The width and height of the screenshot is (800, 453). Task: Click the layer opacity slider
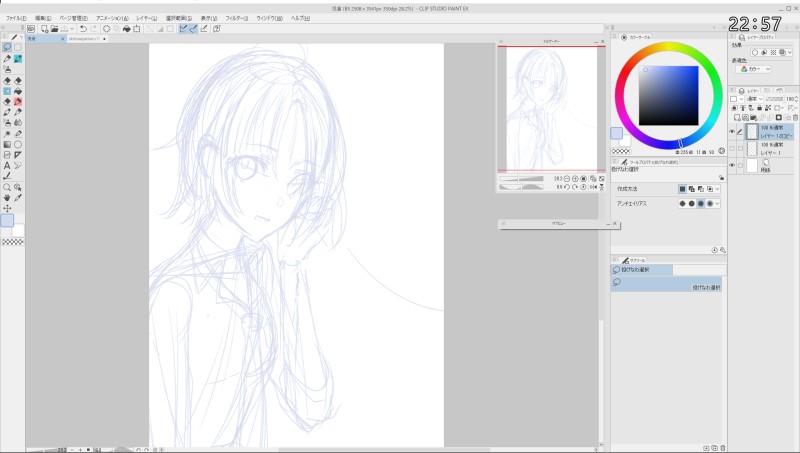774,99
